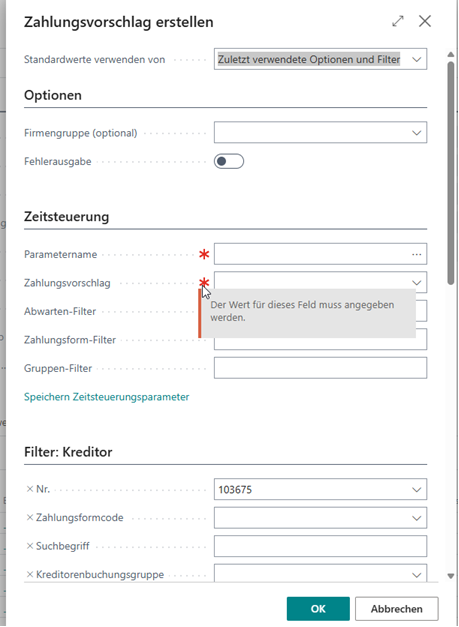Image resolution: width=459 pixels, height=627 pixels.
Task: Toggle the Fehlerausgabe switch
Action: pyautogui.click(x=229, y=161)
